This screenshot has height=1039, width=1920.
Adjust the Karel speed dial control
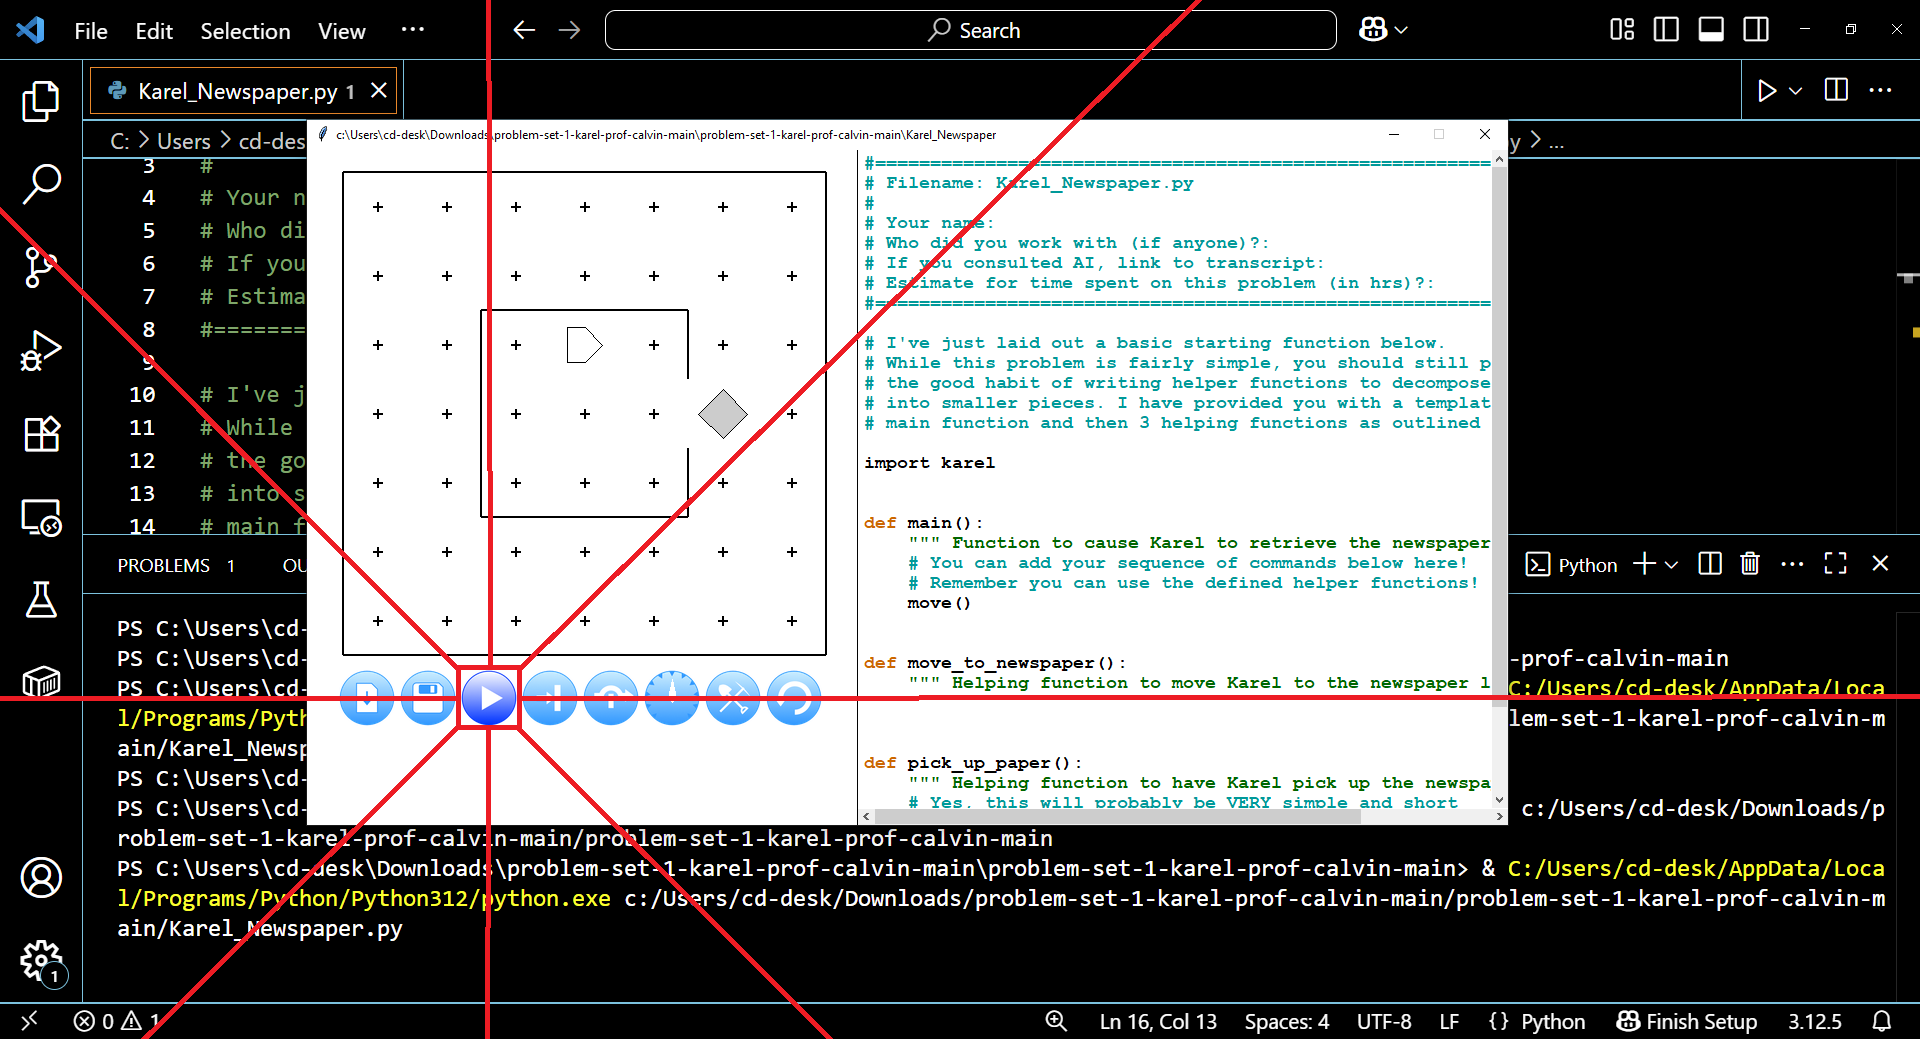coord(672,698)
